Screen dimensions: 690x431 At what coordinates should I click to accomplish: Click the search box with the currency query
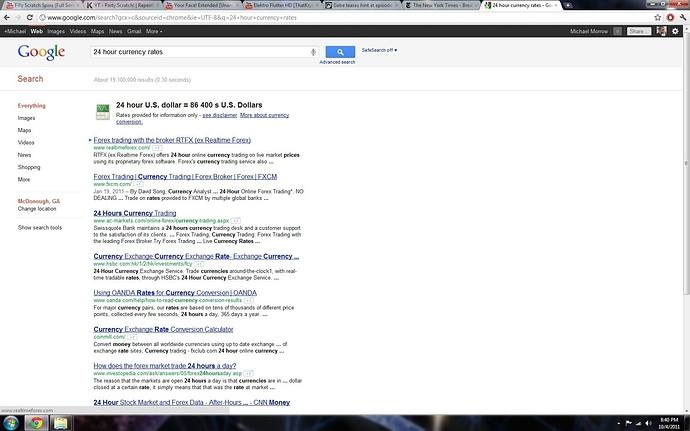(x=200, y=51)
